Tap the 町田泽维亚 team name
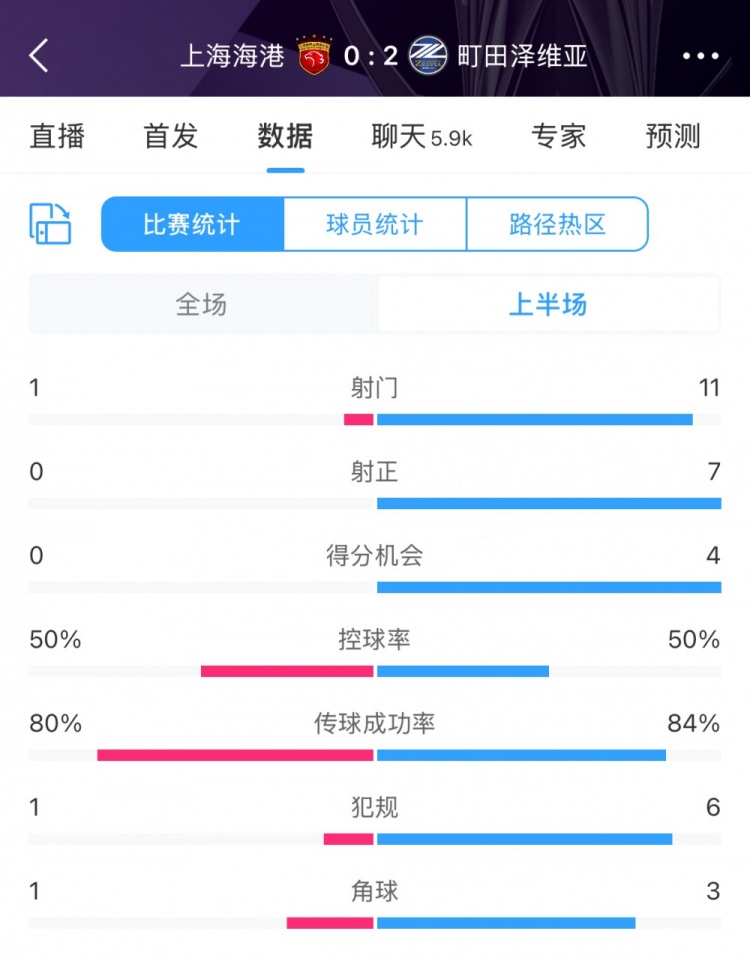This screenshot has height=958, width=750. (x=522, y=55)
